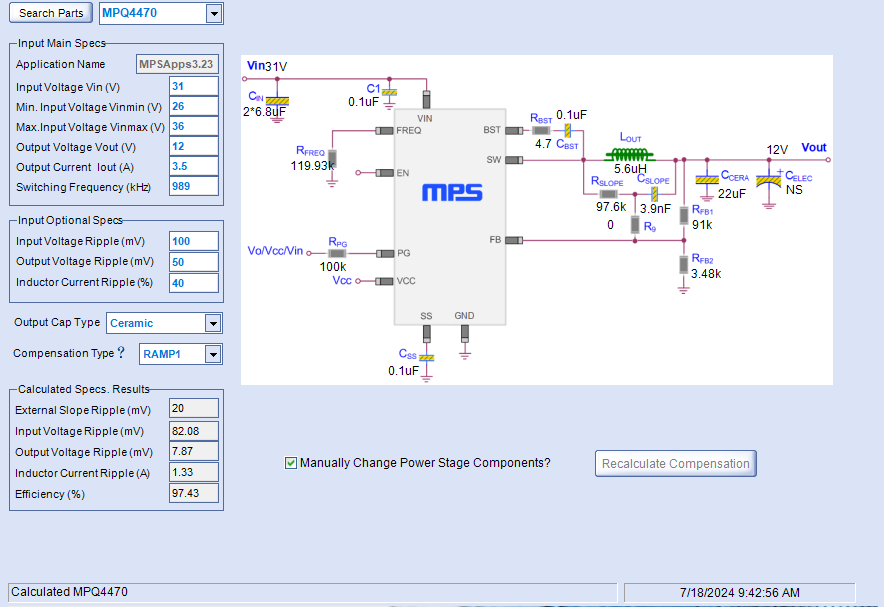Click the 22uF capacitor value label
Image resolution: width=884 pixels, height=607 pixels.
(x=732, y=194)
